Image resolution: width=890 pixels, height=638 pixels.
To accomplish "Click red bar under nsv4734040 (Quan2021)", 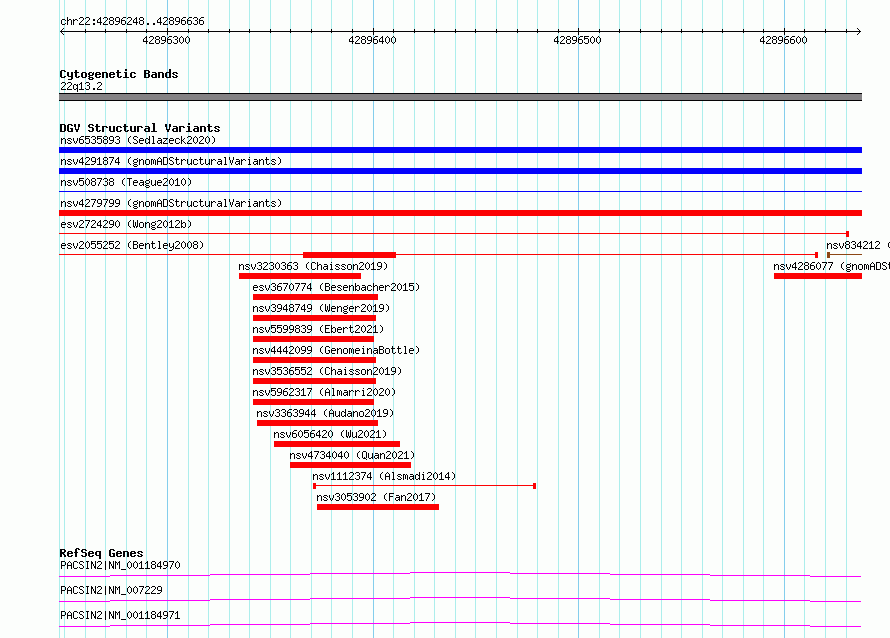I will [350, 465].
